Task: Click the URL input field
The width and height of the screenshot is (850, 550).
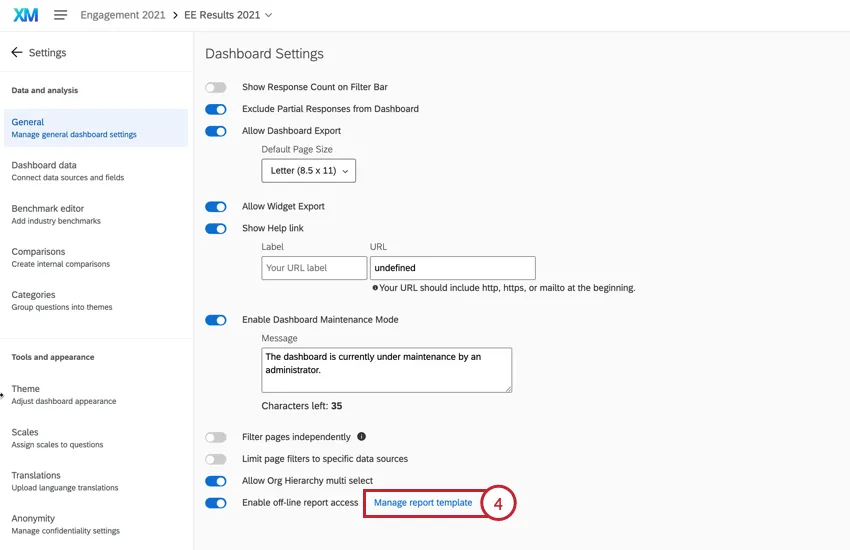Action: [452, 268]
